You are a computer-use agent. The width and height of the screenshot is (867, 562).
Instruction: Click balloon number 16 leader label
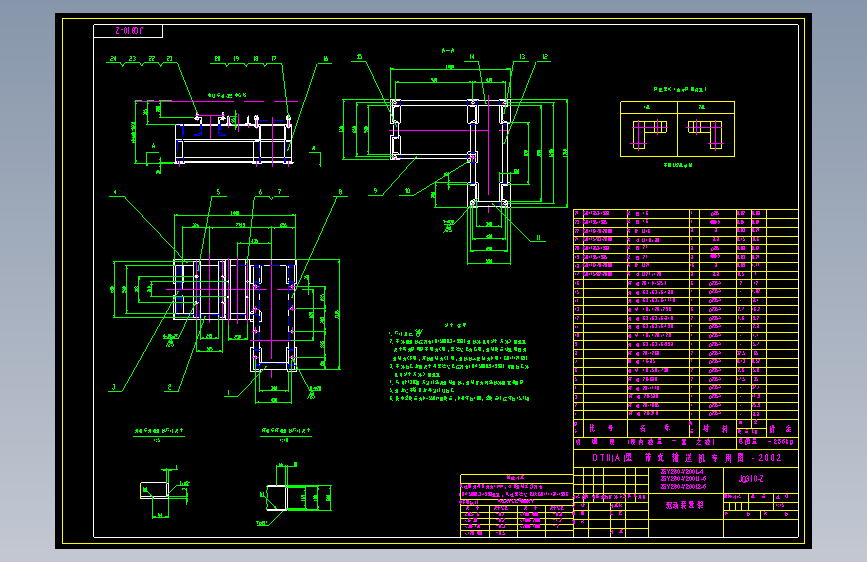(326, 58)
